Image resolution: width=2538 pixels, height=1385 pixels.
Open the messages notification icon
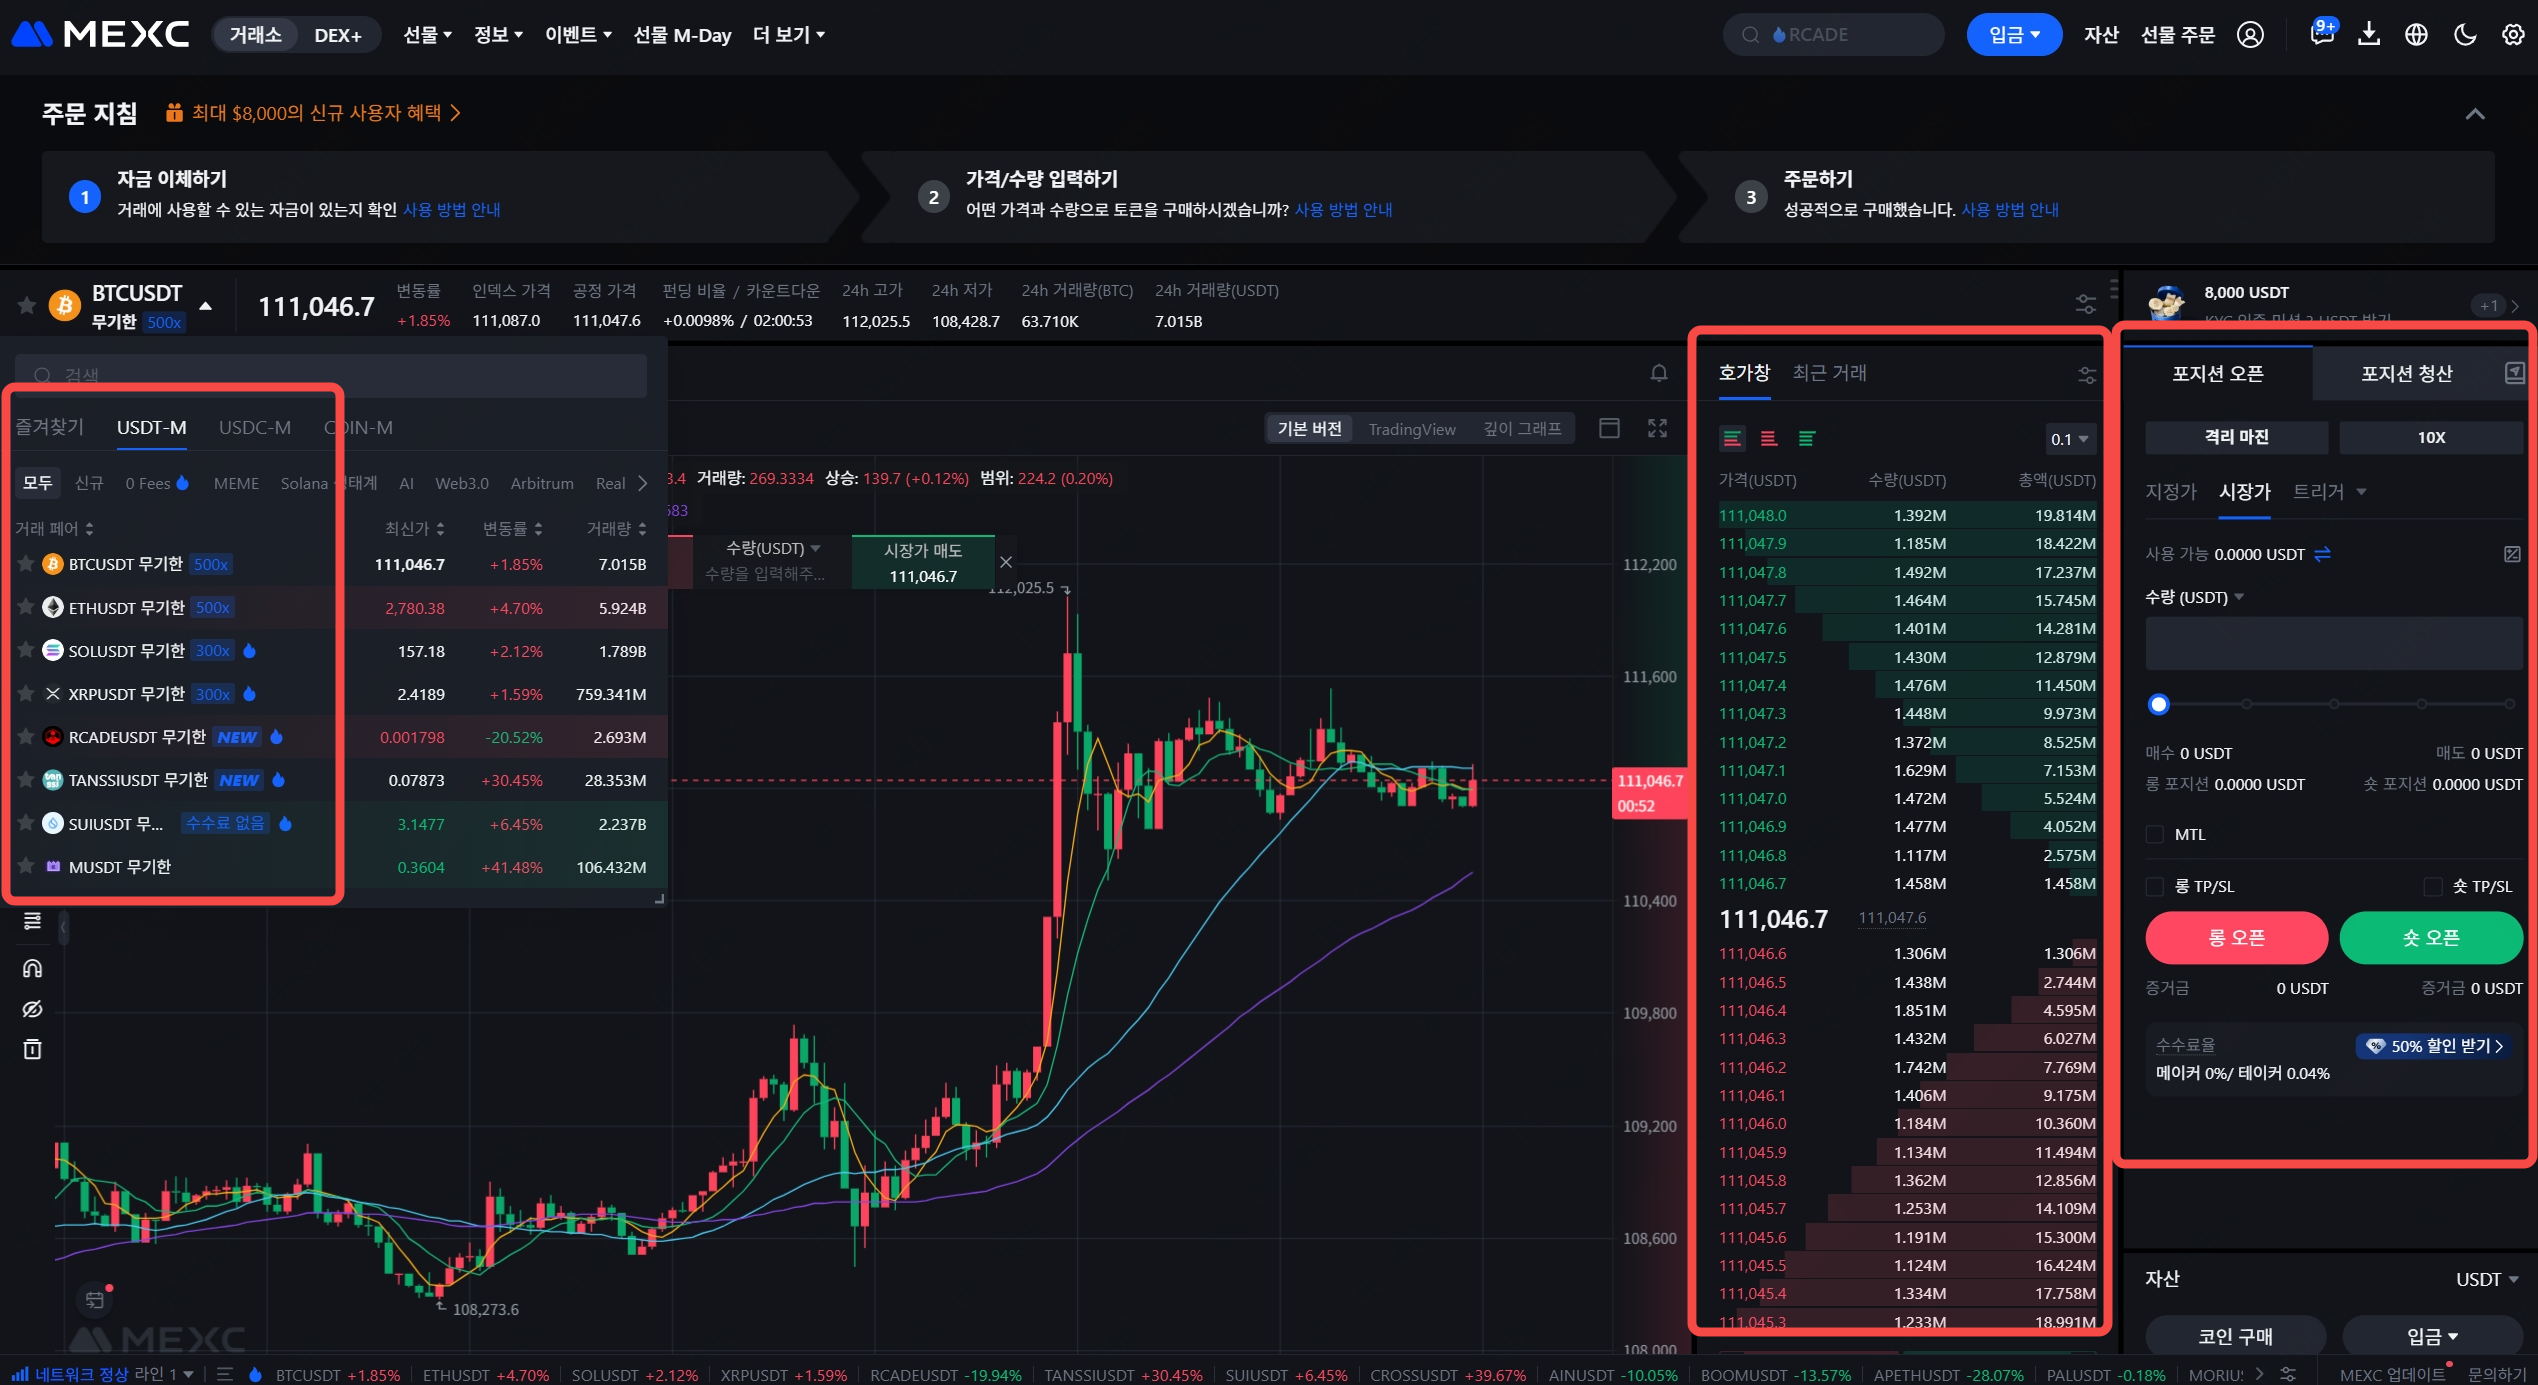(2322, 34)
